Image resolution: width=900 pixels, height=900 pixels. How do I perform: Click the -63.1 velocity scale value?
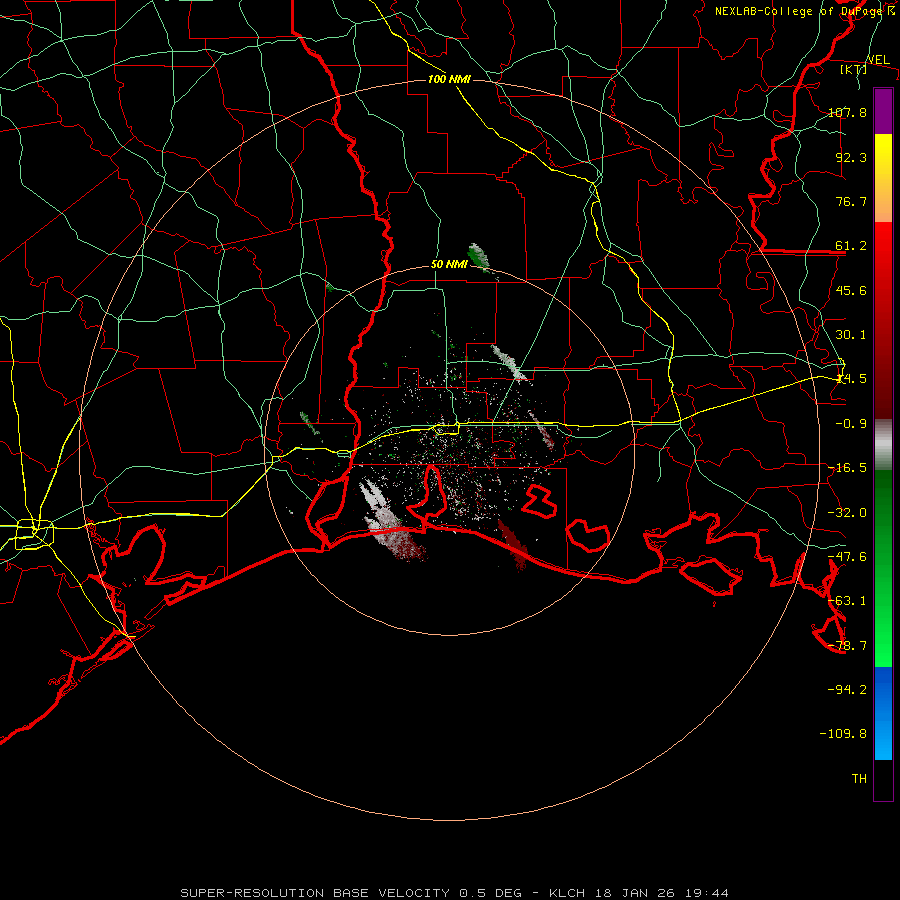[x=848, y=601]
